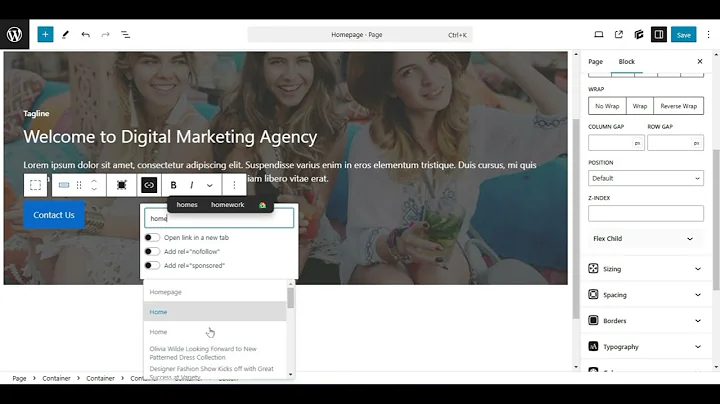Viewport: 720px width, 404px height.
Task: Choose the highlighted Home suggestion
Action: 215,312
